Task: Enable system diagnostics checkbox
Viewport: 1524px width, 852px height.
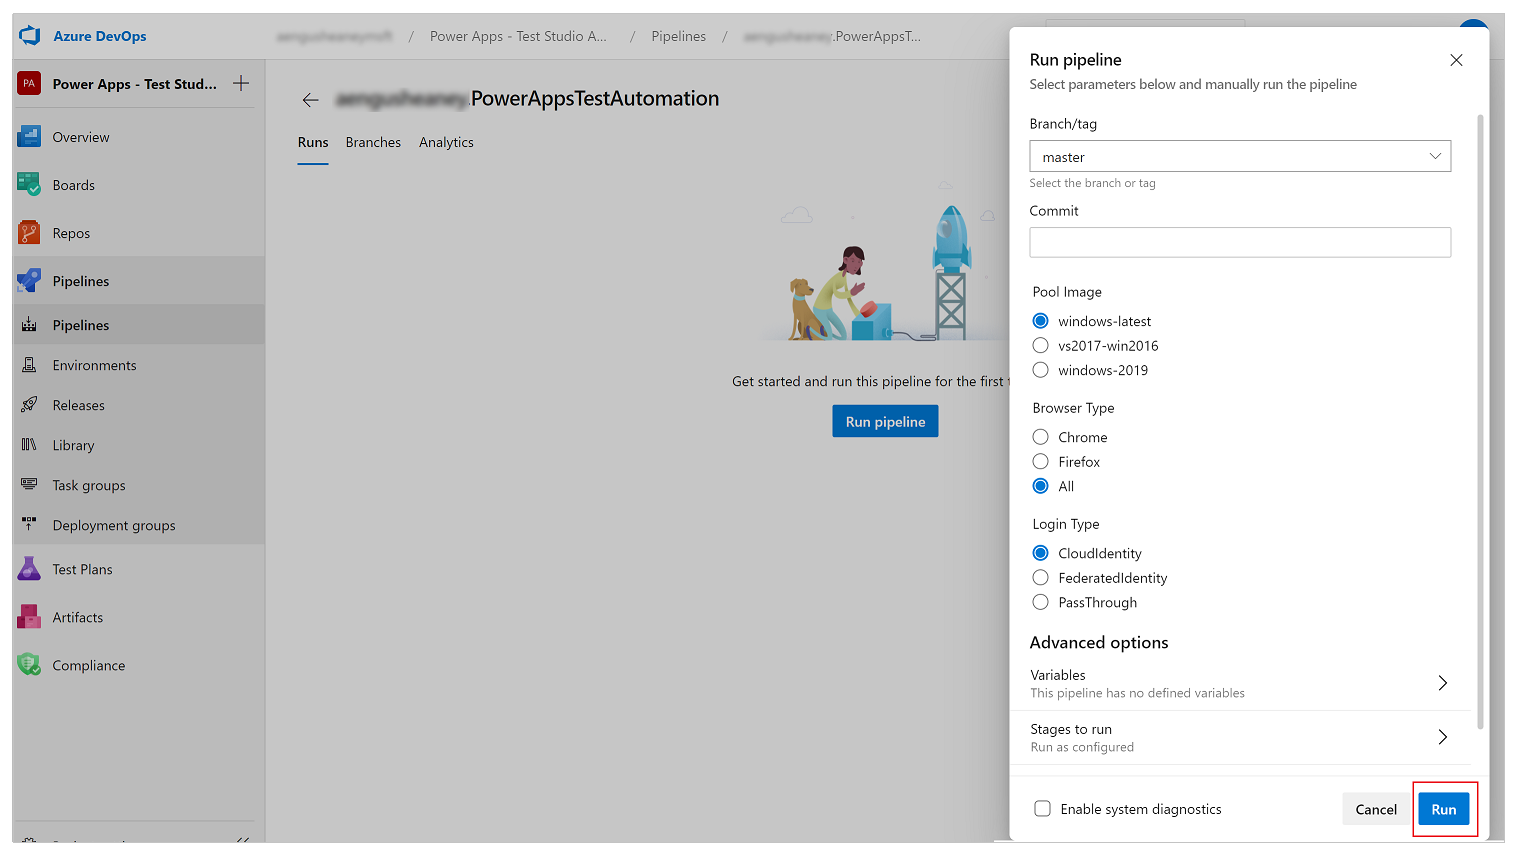Action: tap(1042, 808)
